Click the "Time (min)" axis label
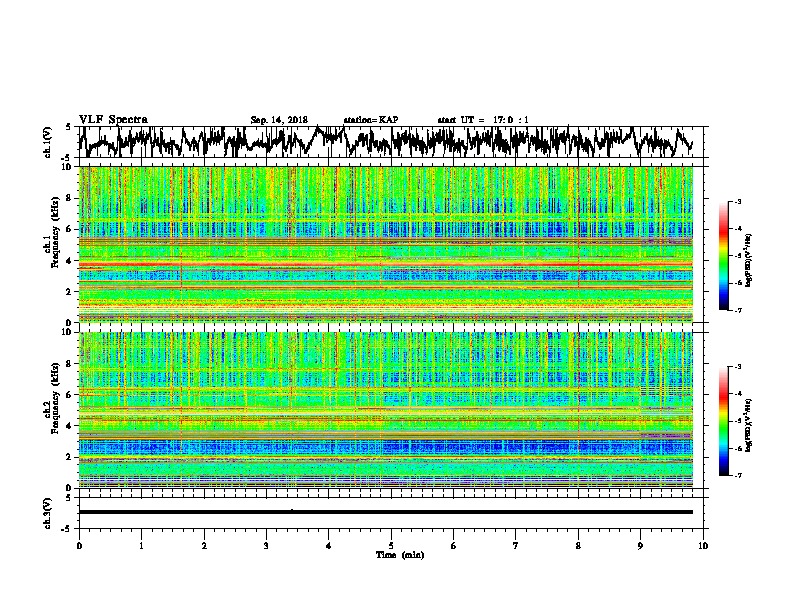Screen dimensions: 792x612 [x=400, y=555]
